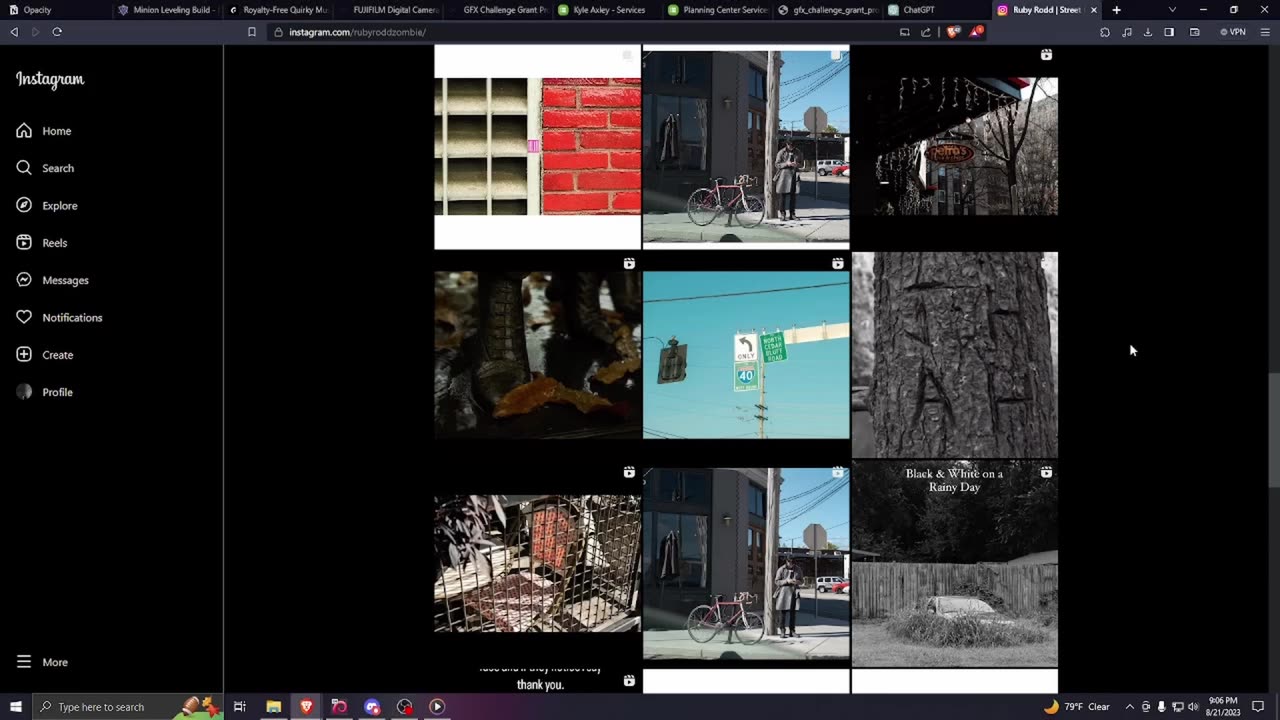Screen dimensions: 1280x720
Task: Switch to the Kyle Axley - Services tab
Action: tap(607, 10)
